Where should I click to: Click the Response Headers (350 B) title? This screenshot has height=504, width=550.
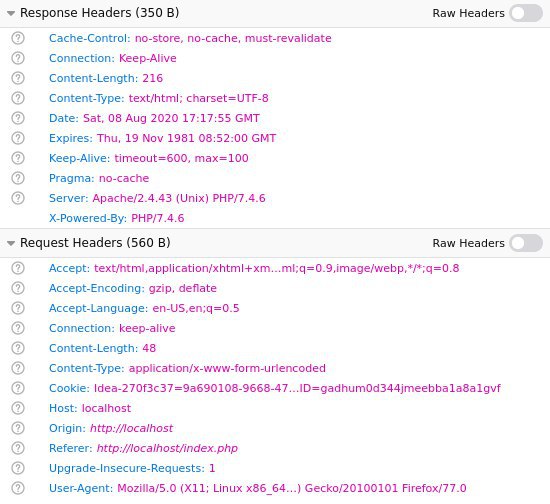coord(100,13)
